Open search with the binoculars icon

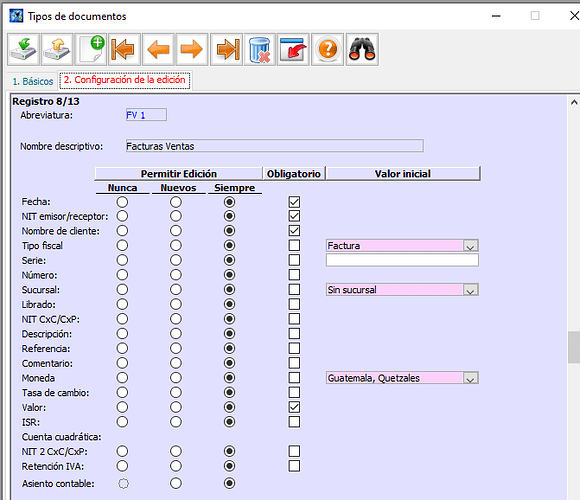[x=362, y=49]
